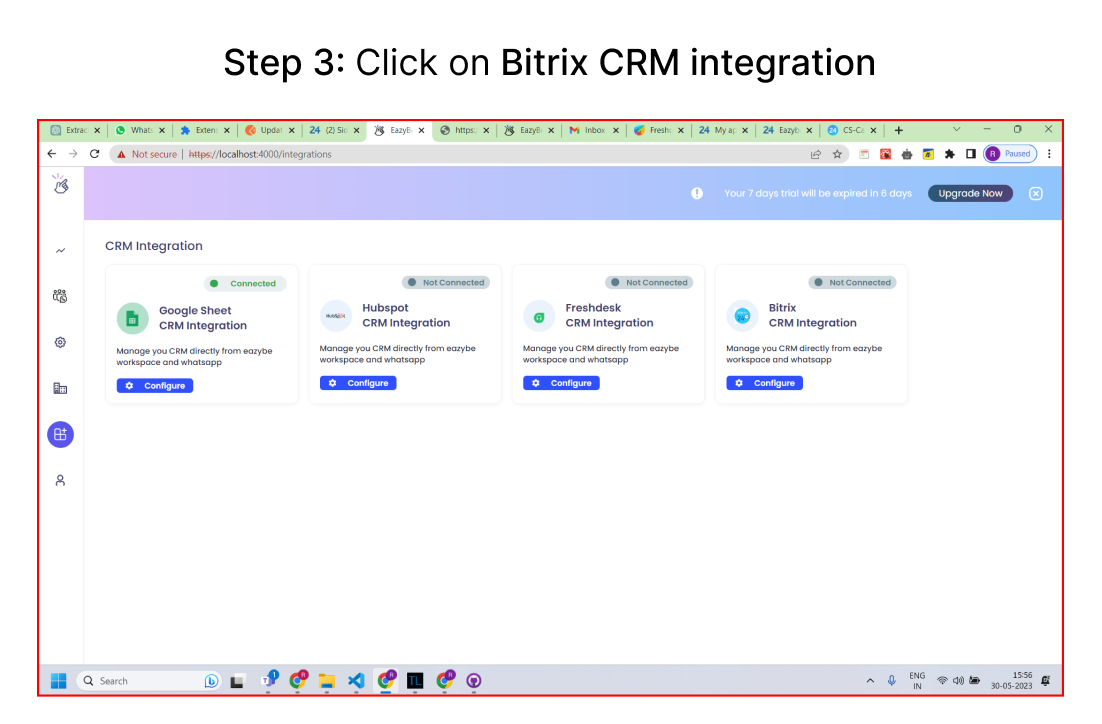Click the Freshdesk logo icon
The image size is (1102, 724).
coord(539,316)
